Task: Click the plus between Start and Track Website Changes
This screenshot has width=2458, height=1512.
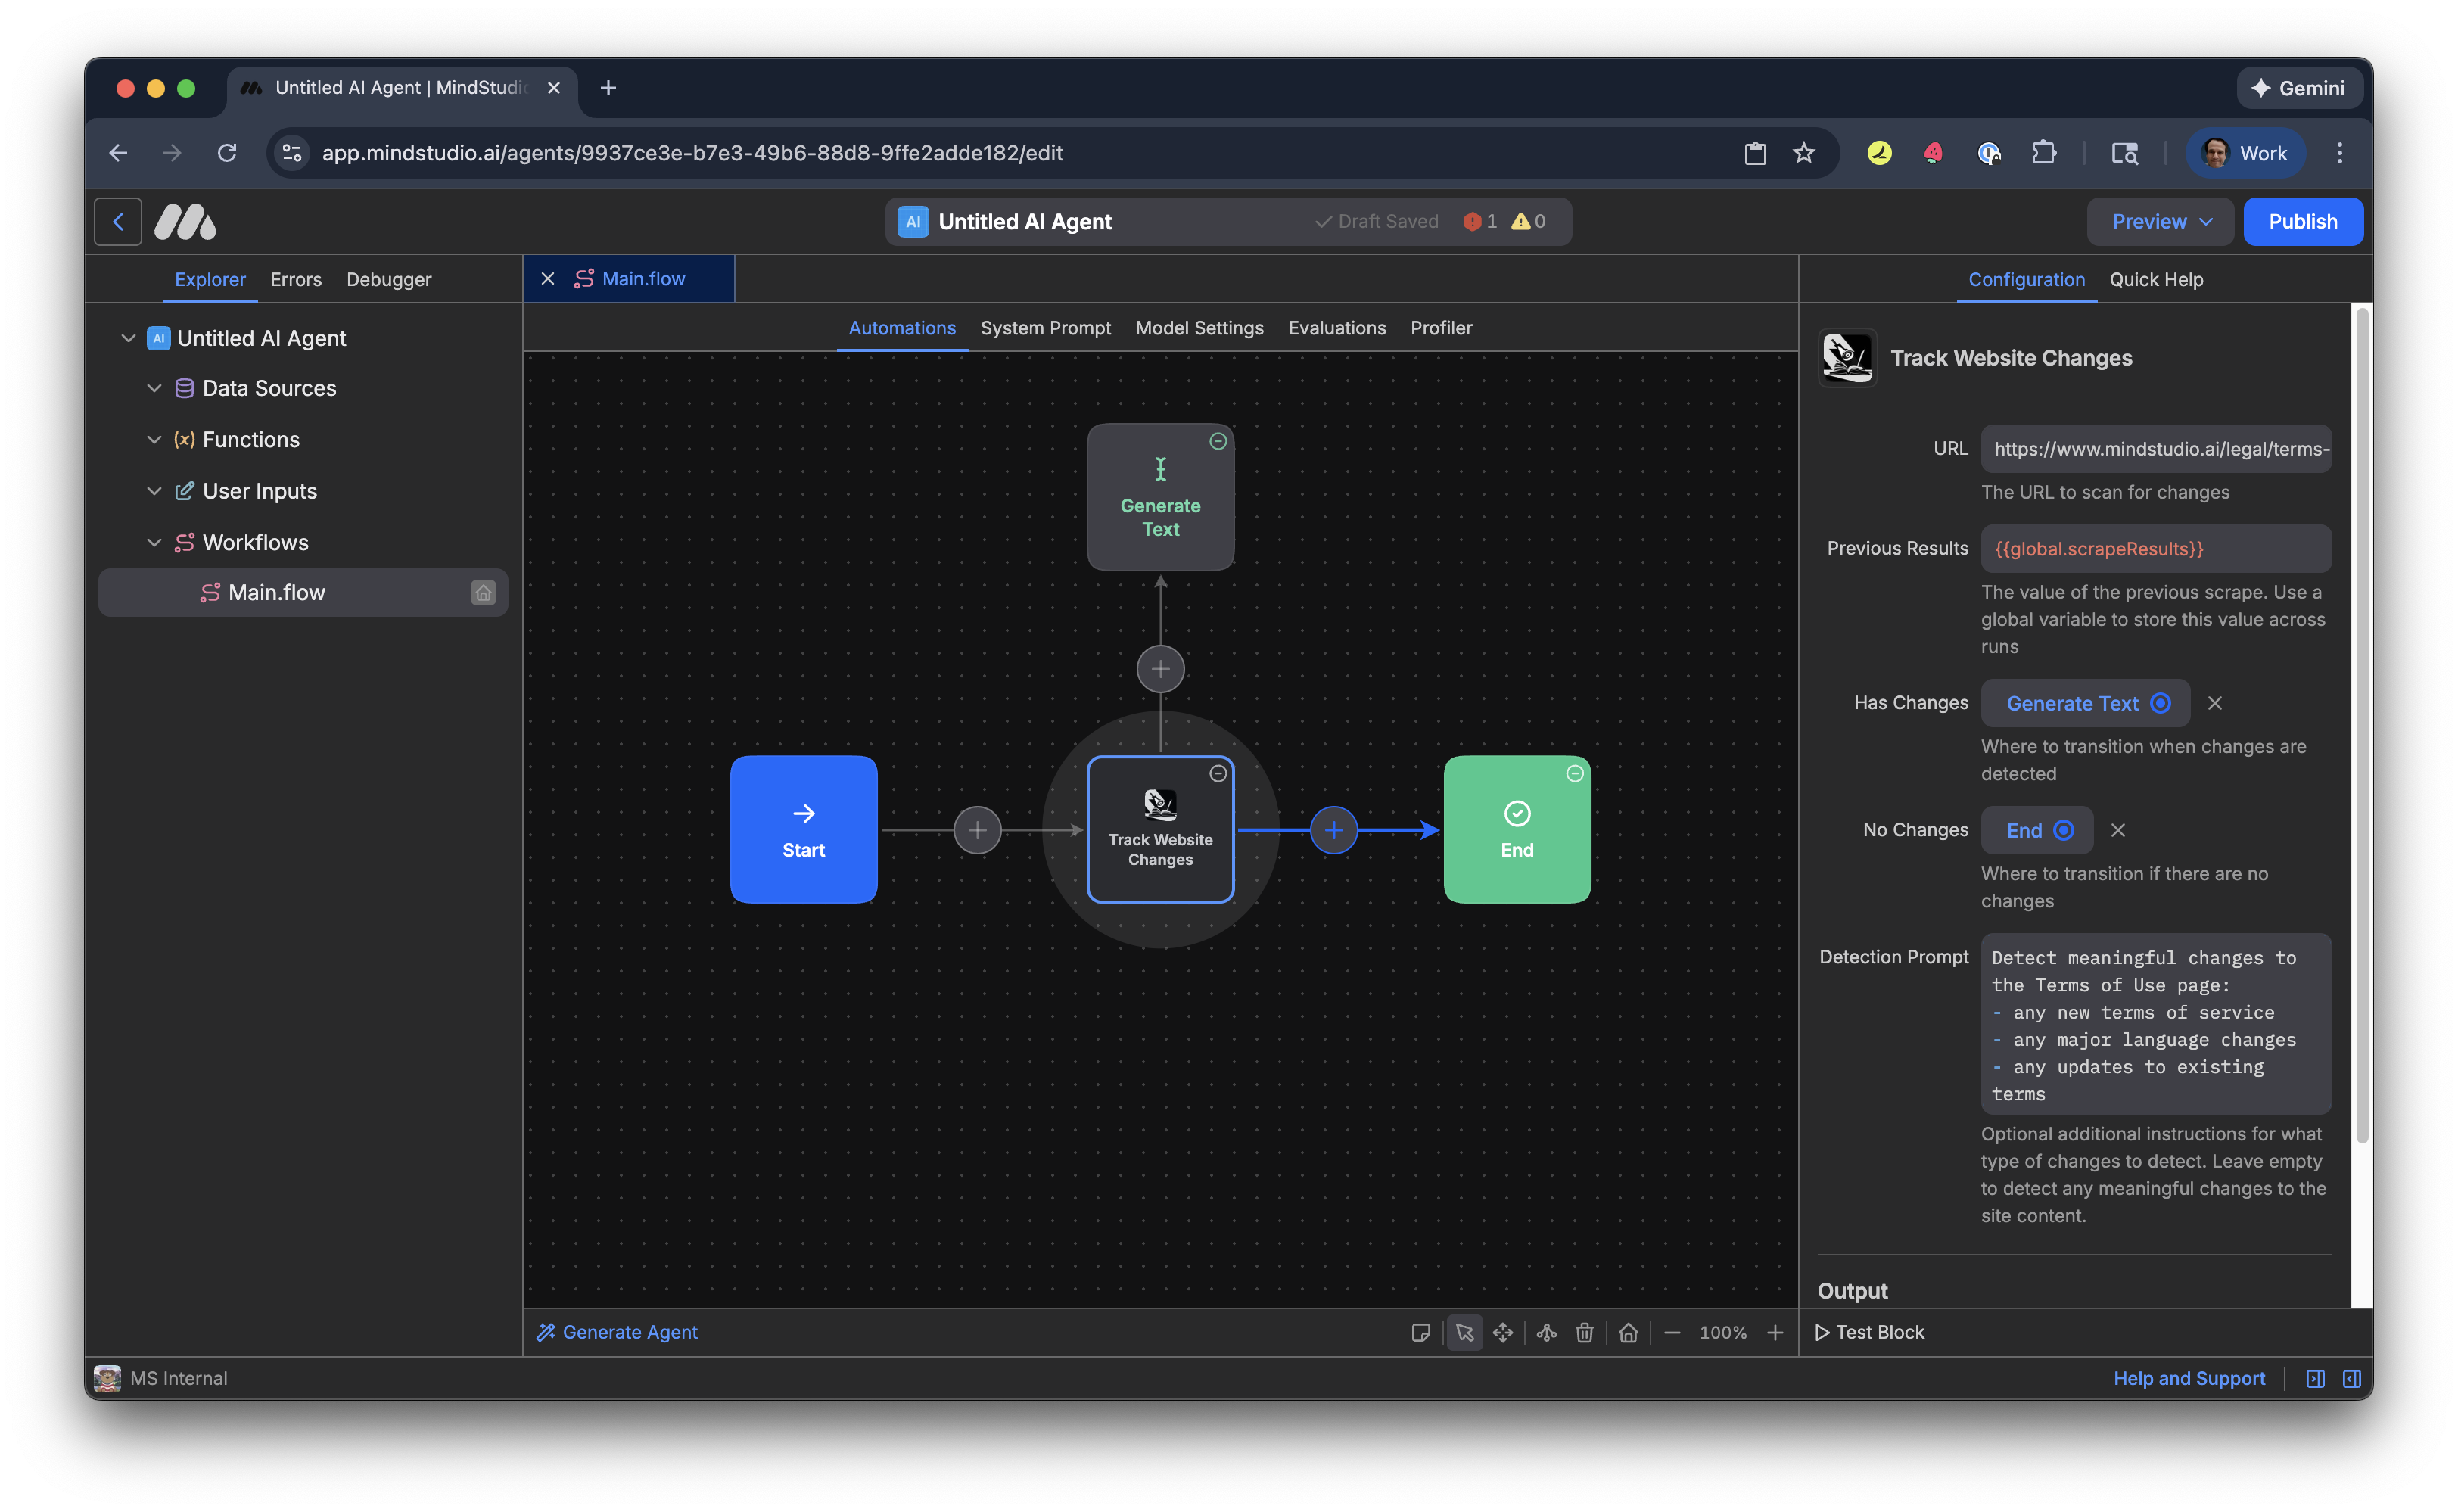Action: [977, 830]
